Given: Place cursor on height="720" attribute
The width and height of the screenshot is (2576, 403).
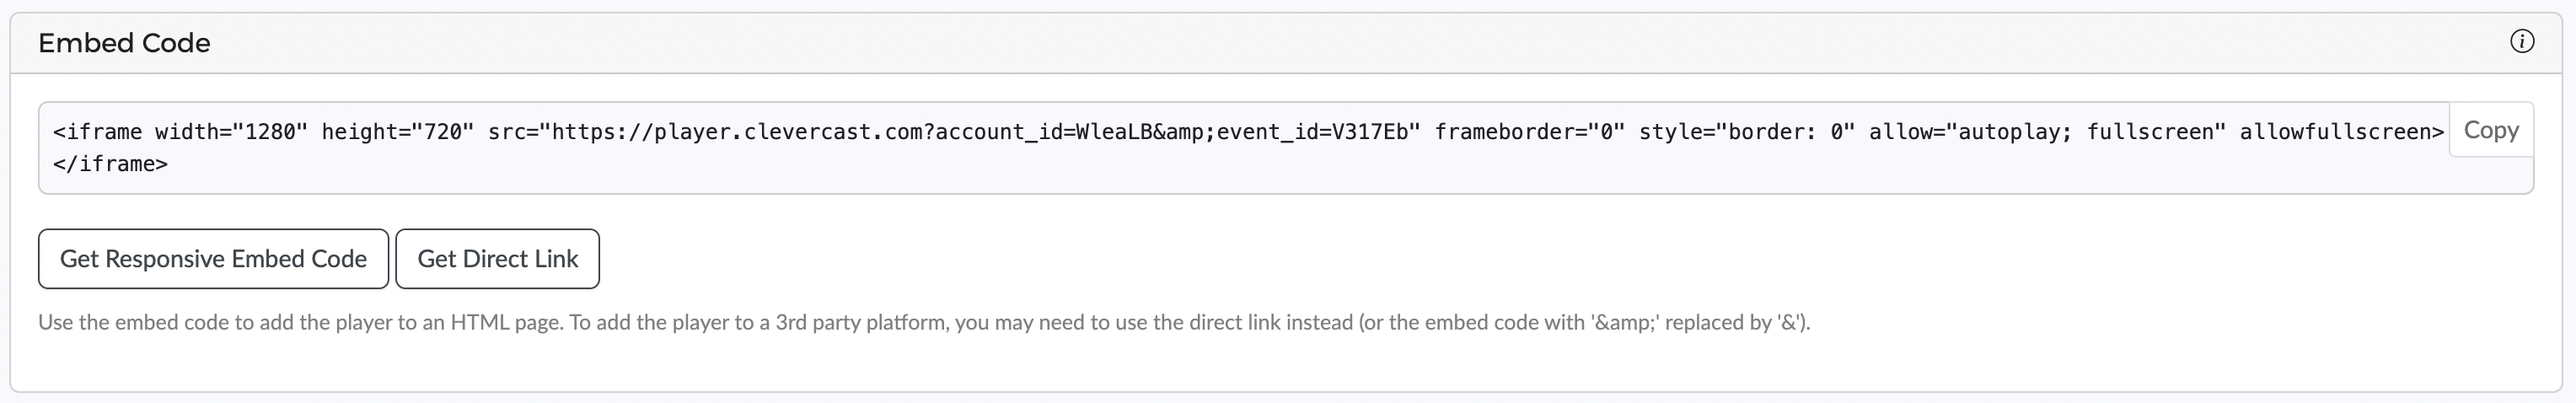Looking at the screenshot, I should coord(397,132).
